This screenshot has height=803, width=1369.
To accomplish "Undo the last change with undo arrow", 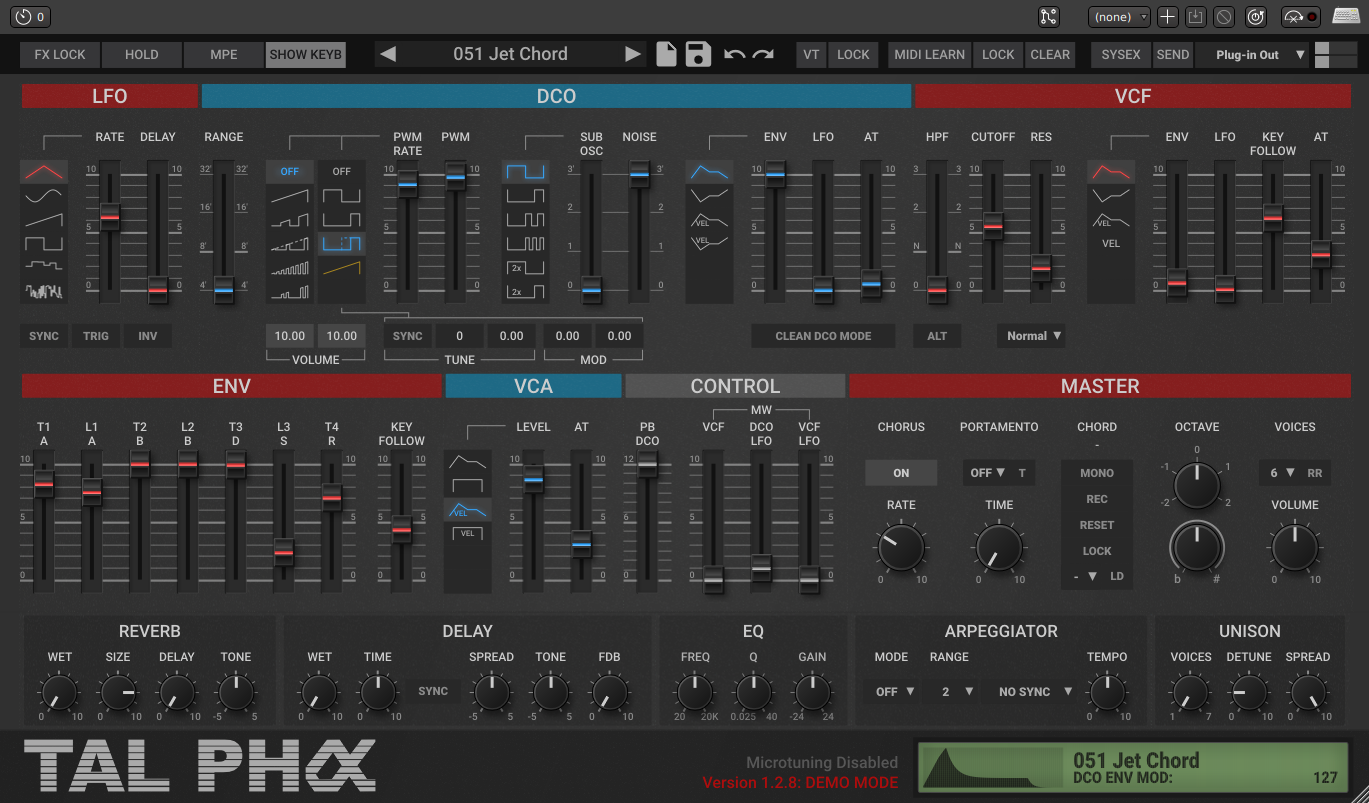I will coord(735,54).
